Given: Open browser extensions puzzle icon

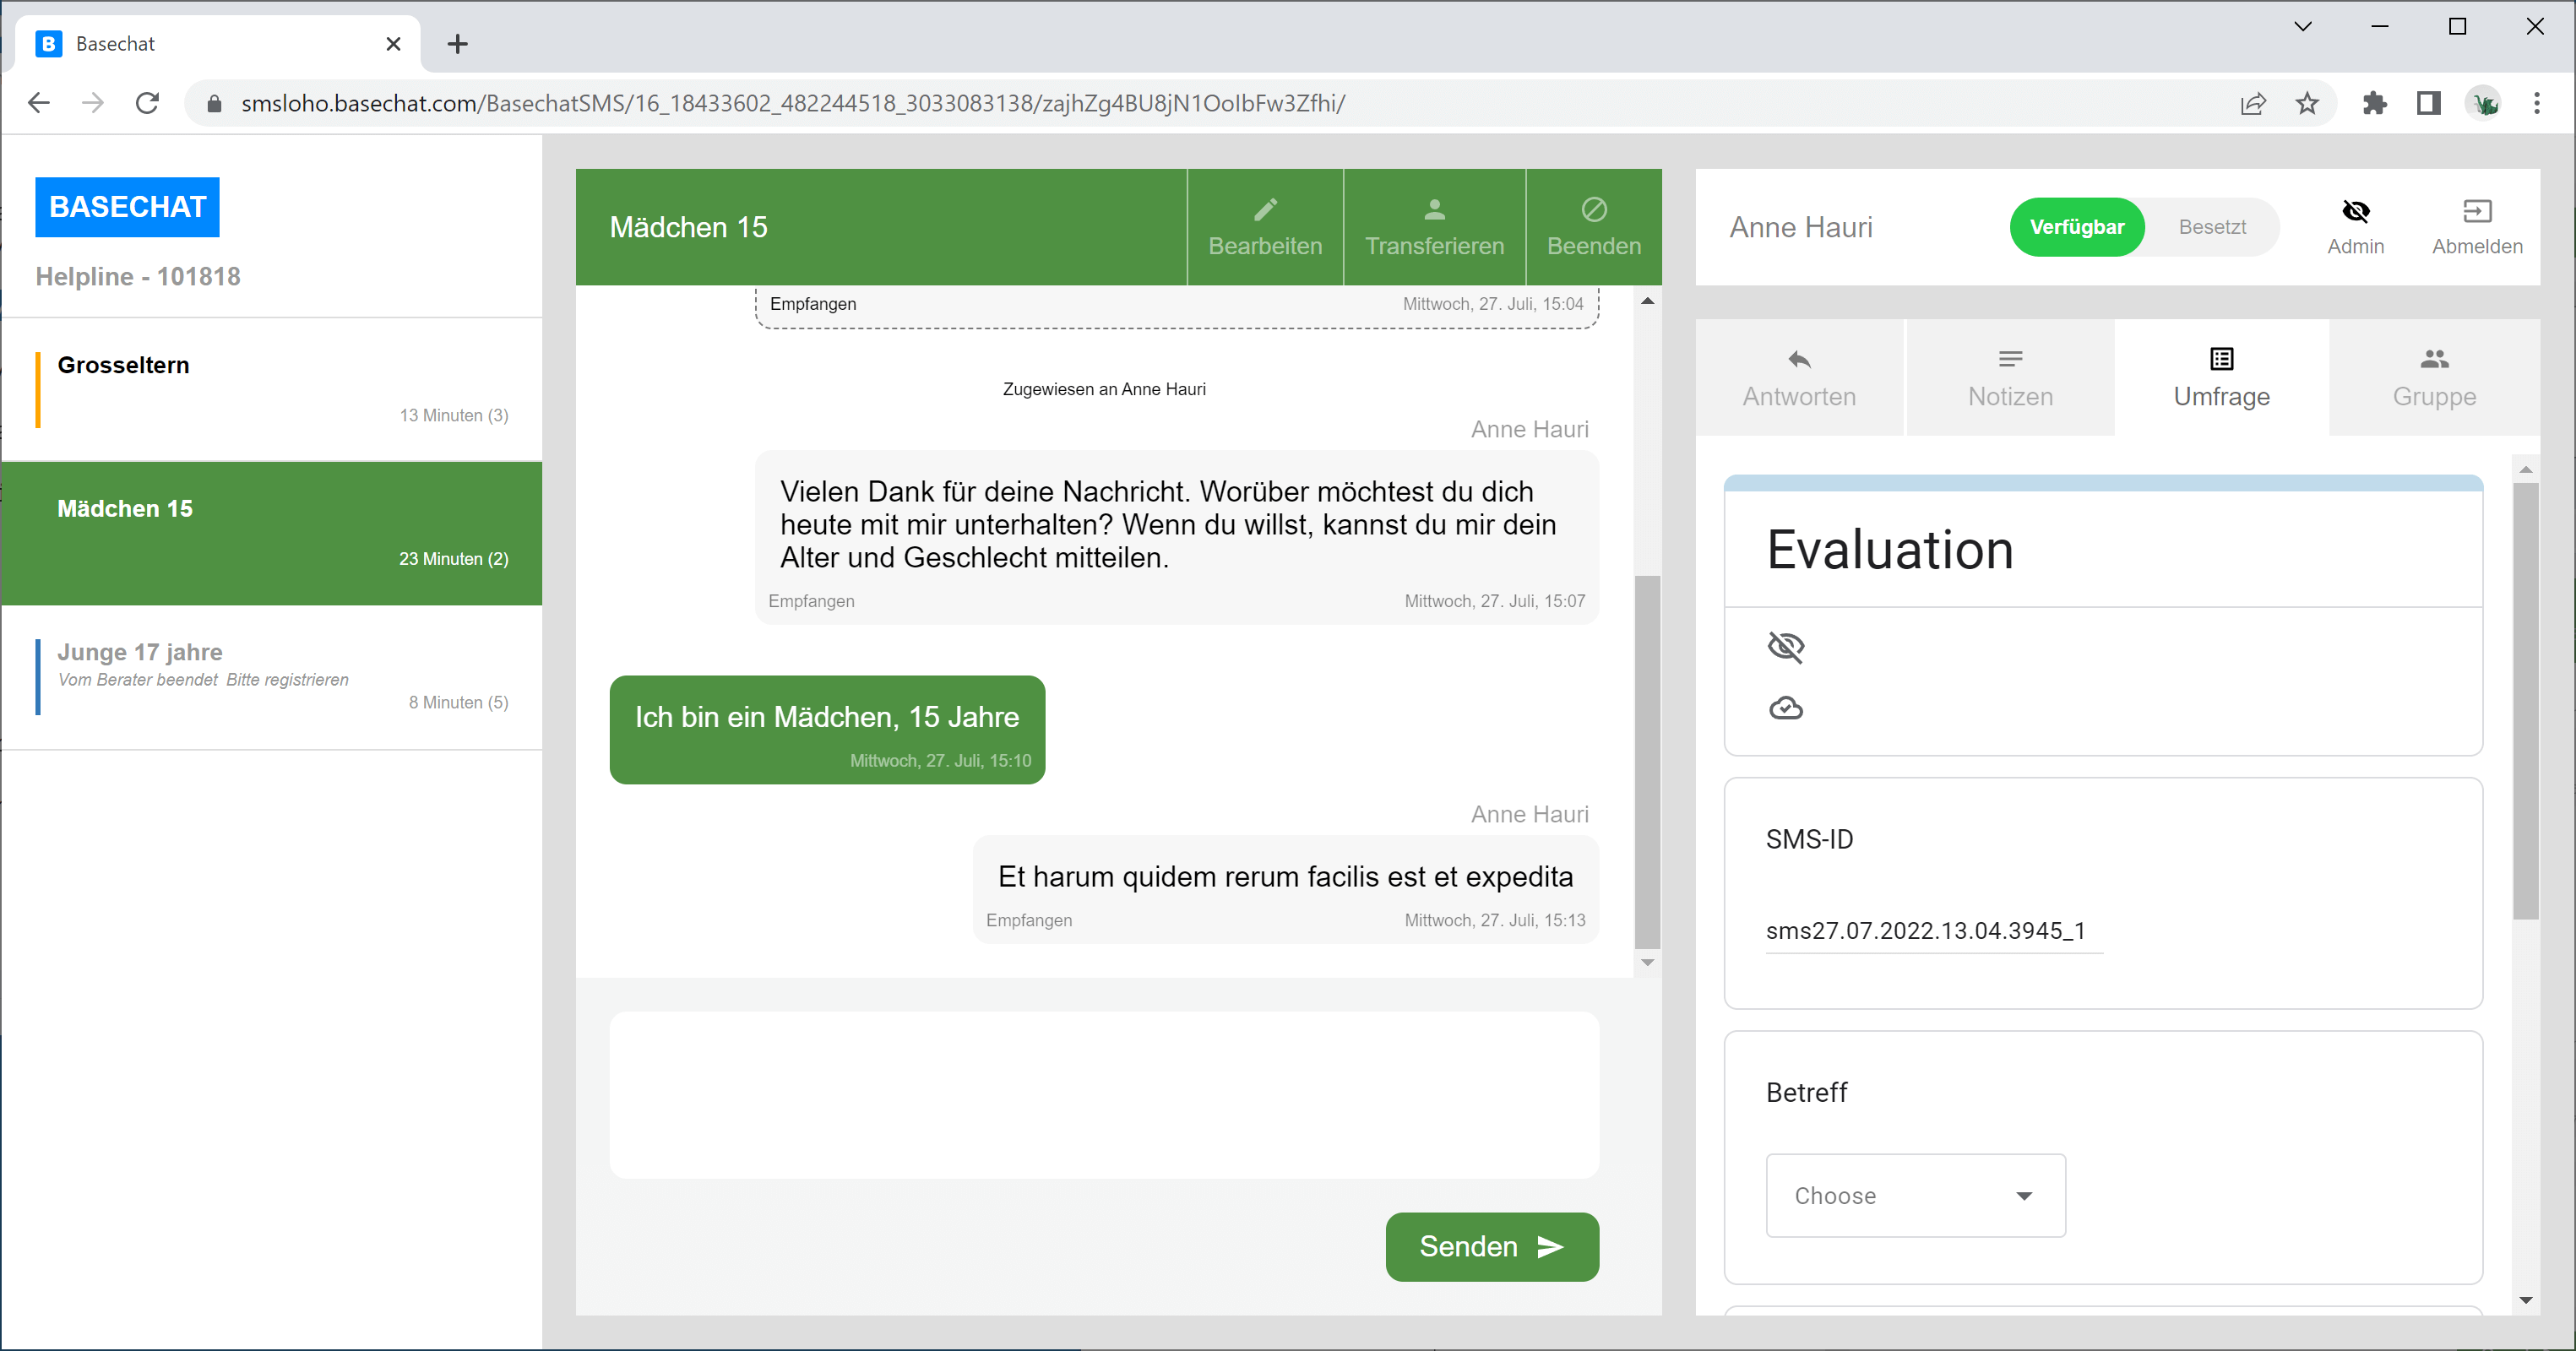Looking at the screenshot, I should 2374,103.
